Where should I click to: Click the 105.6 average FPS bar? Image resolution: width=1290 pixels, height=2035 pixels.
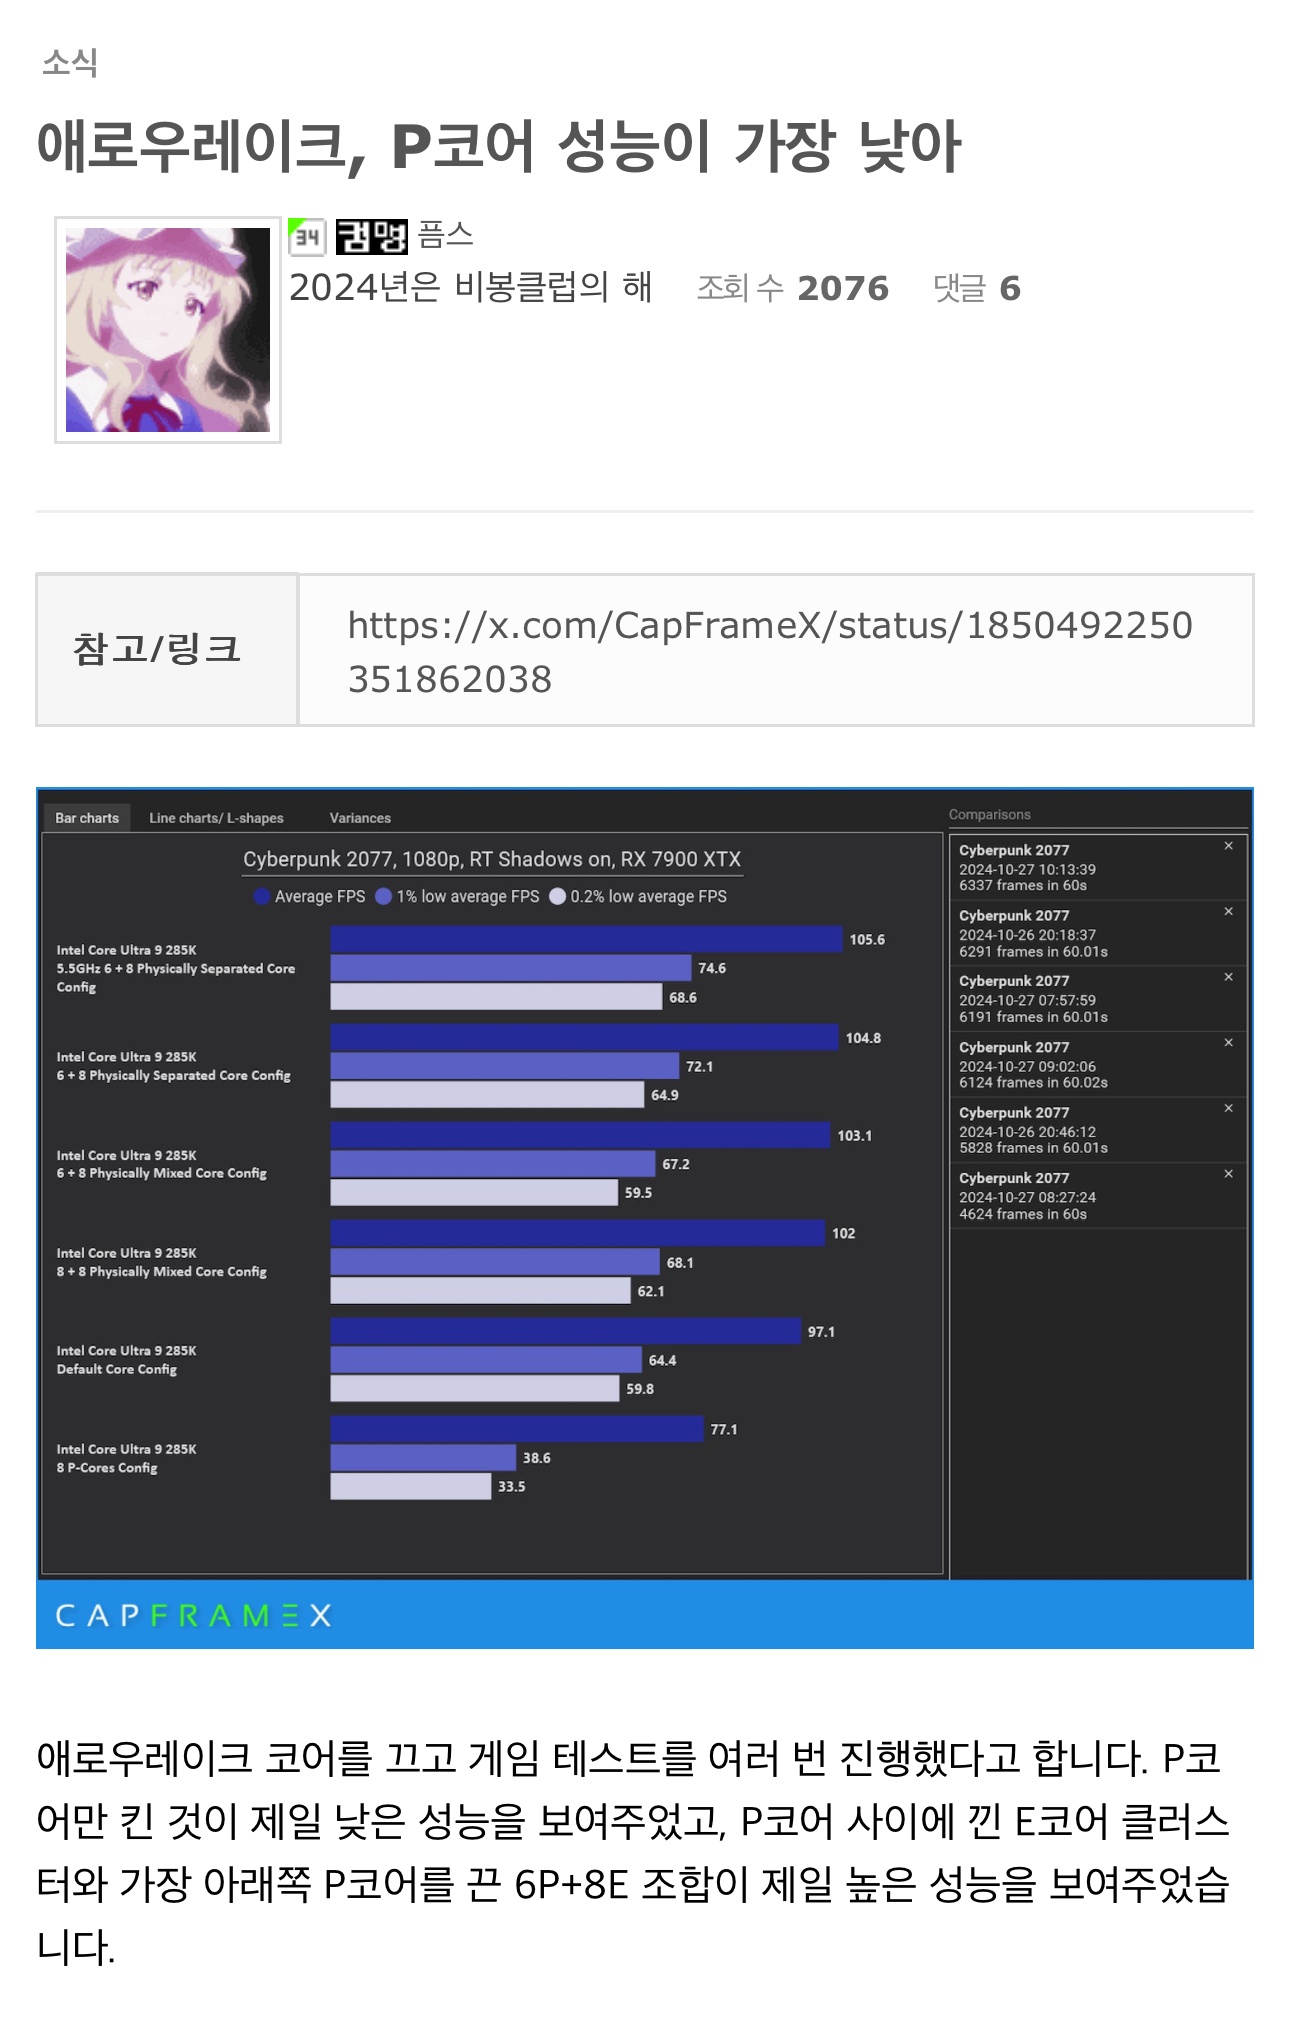(586, 939)
